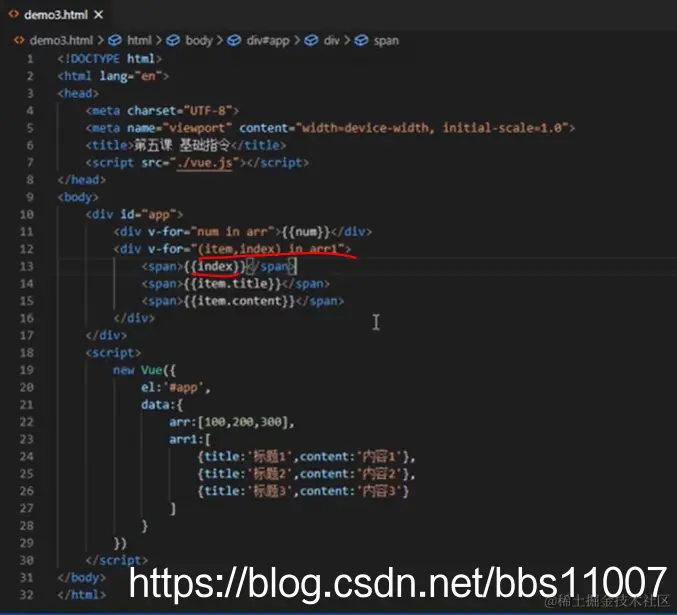This screenshot has height=615, width=677.
Task: Click the {{index}} interpolation
Action: (x=215, y=266)
